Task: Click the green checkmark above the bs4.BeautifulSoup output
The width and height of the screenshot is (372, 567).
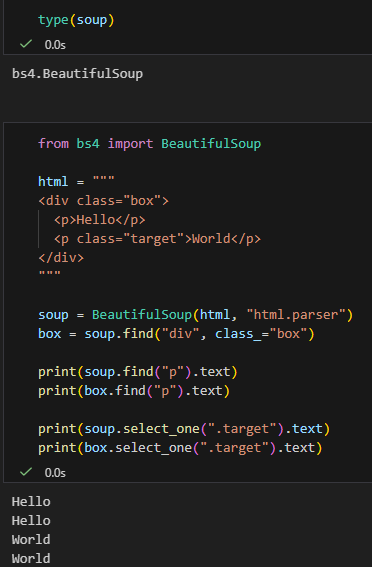Action: click(26, 44)
